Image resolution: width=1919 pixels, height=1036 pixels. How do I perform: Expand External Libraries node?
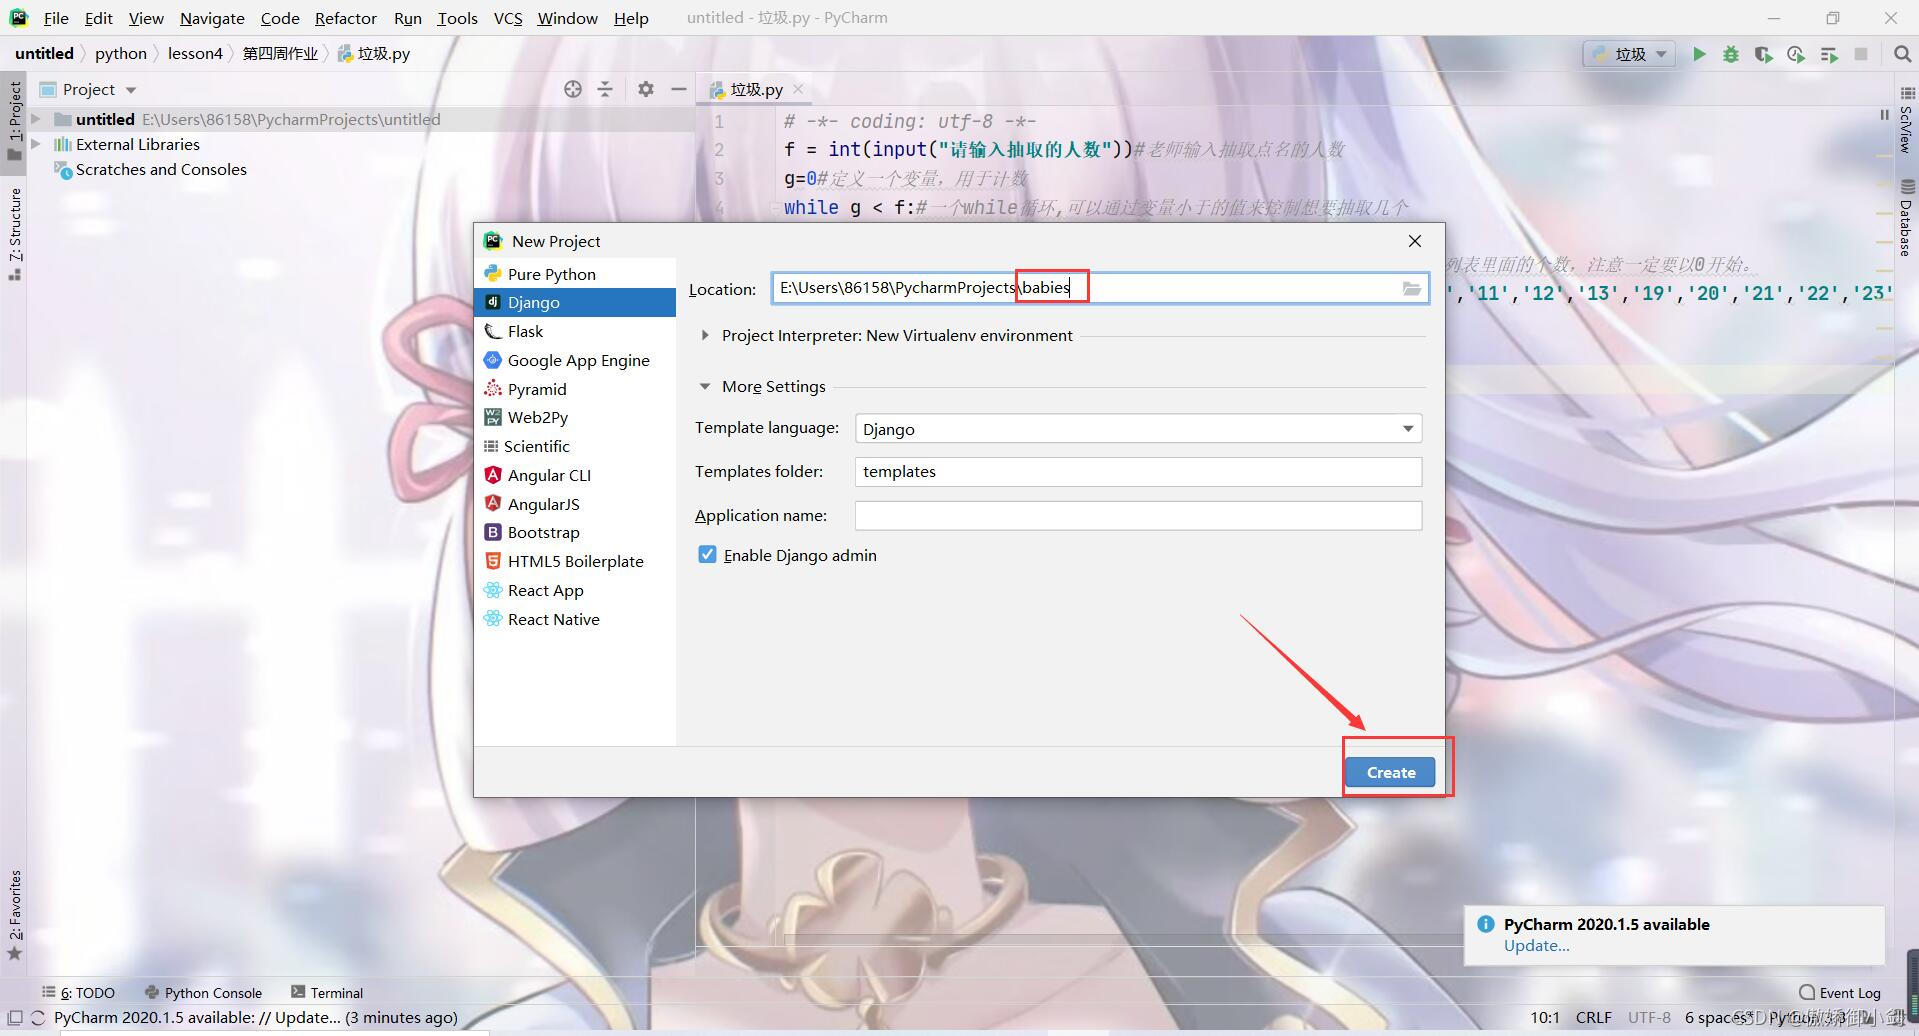[x=36, y=144]
